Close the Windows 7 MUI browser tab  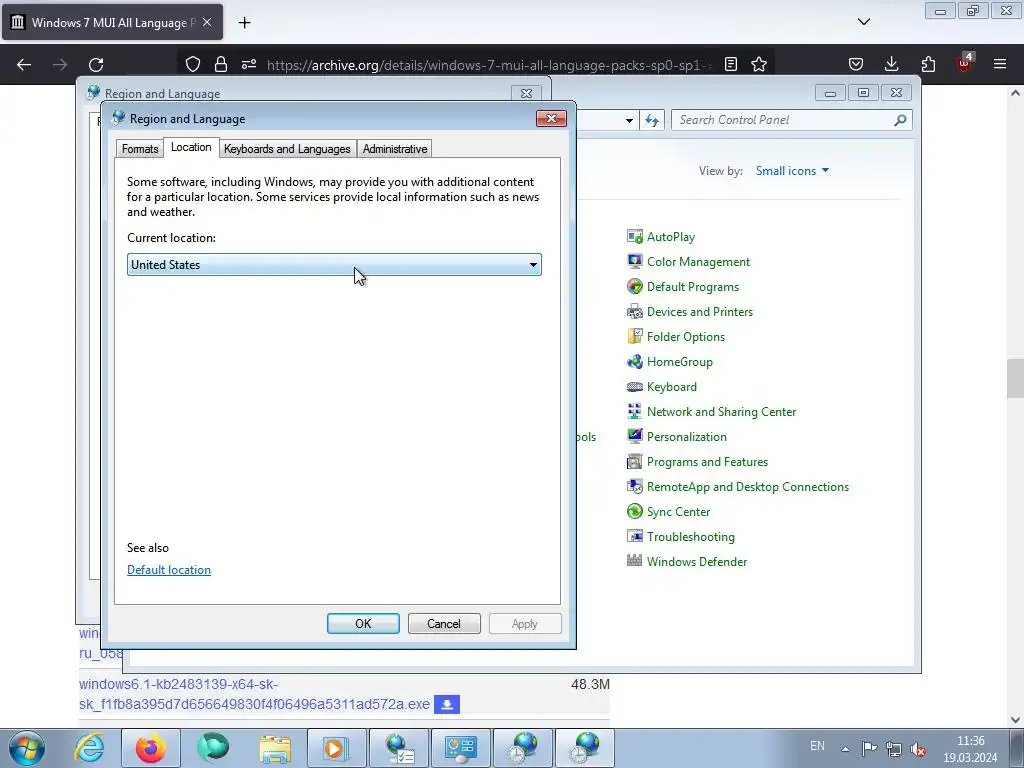pyautogui.click(x=207, y=22)
